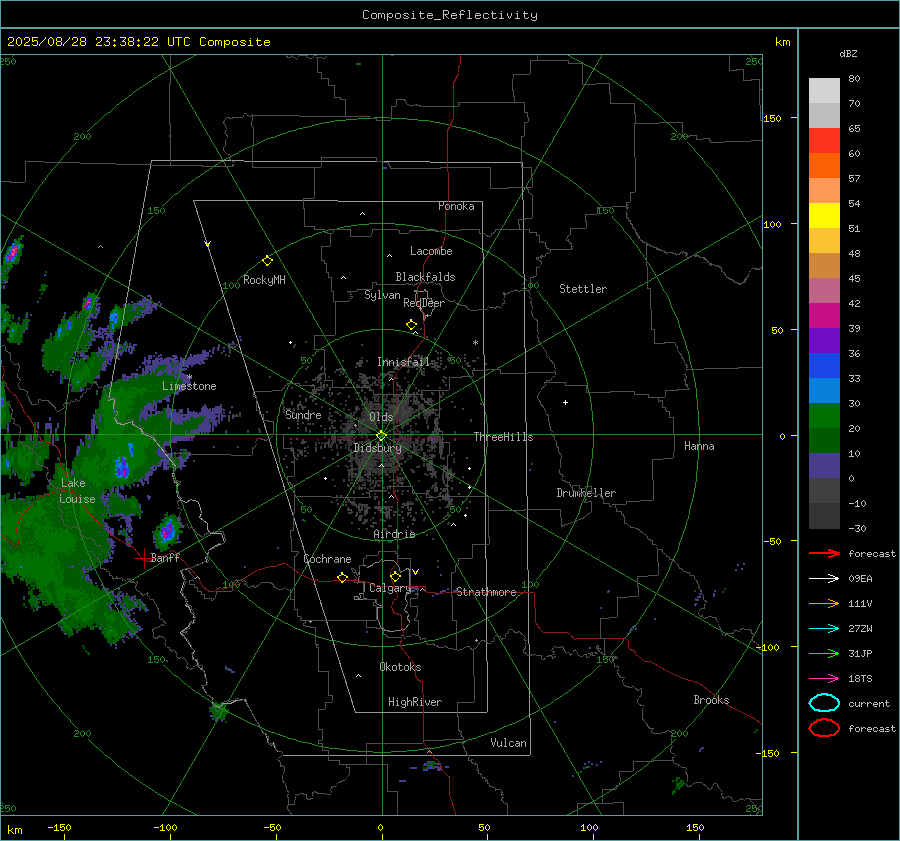900x841 pixels.
Task: Click the intense storm cell near Banff
Action: tap(167, 532)
